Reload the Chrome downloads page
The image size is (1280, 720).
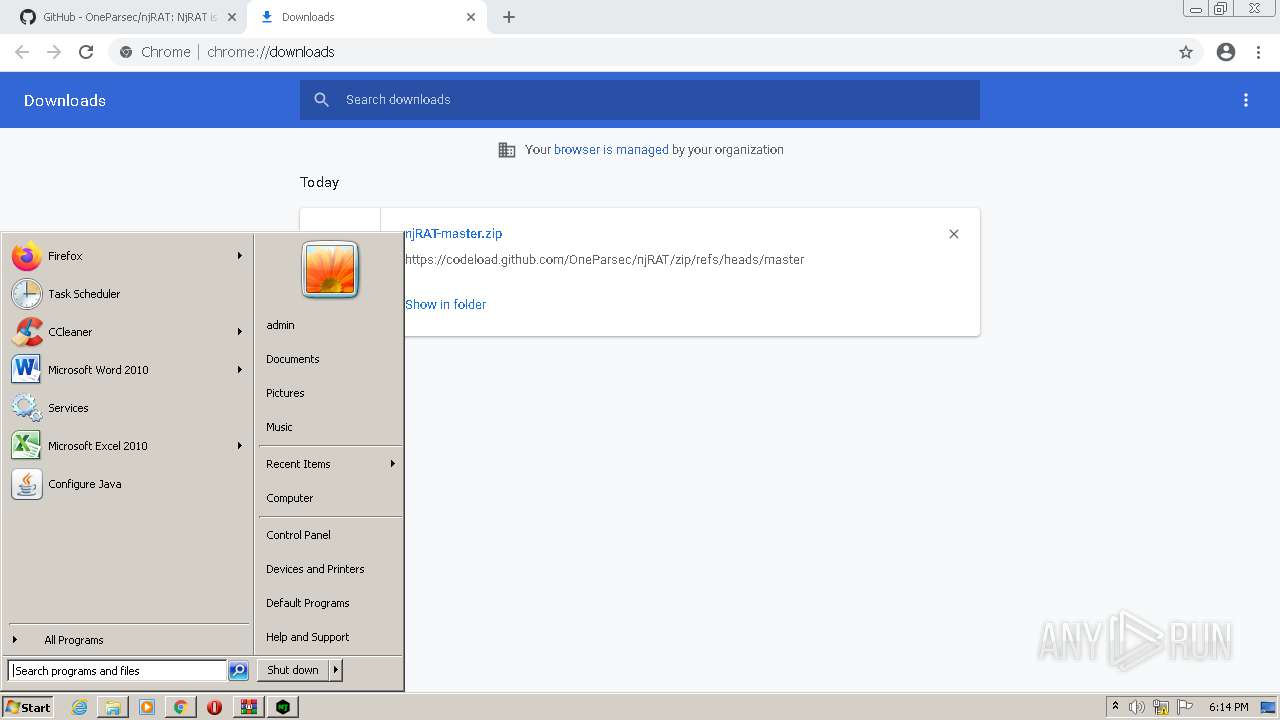point(86,52)
